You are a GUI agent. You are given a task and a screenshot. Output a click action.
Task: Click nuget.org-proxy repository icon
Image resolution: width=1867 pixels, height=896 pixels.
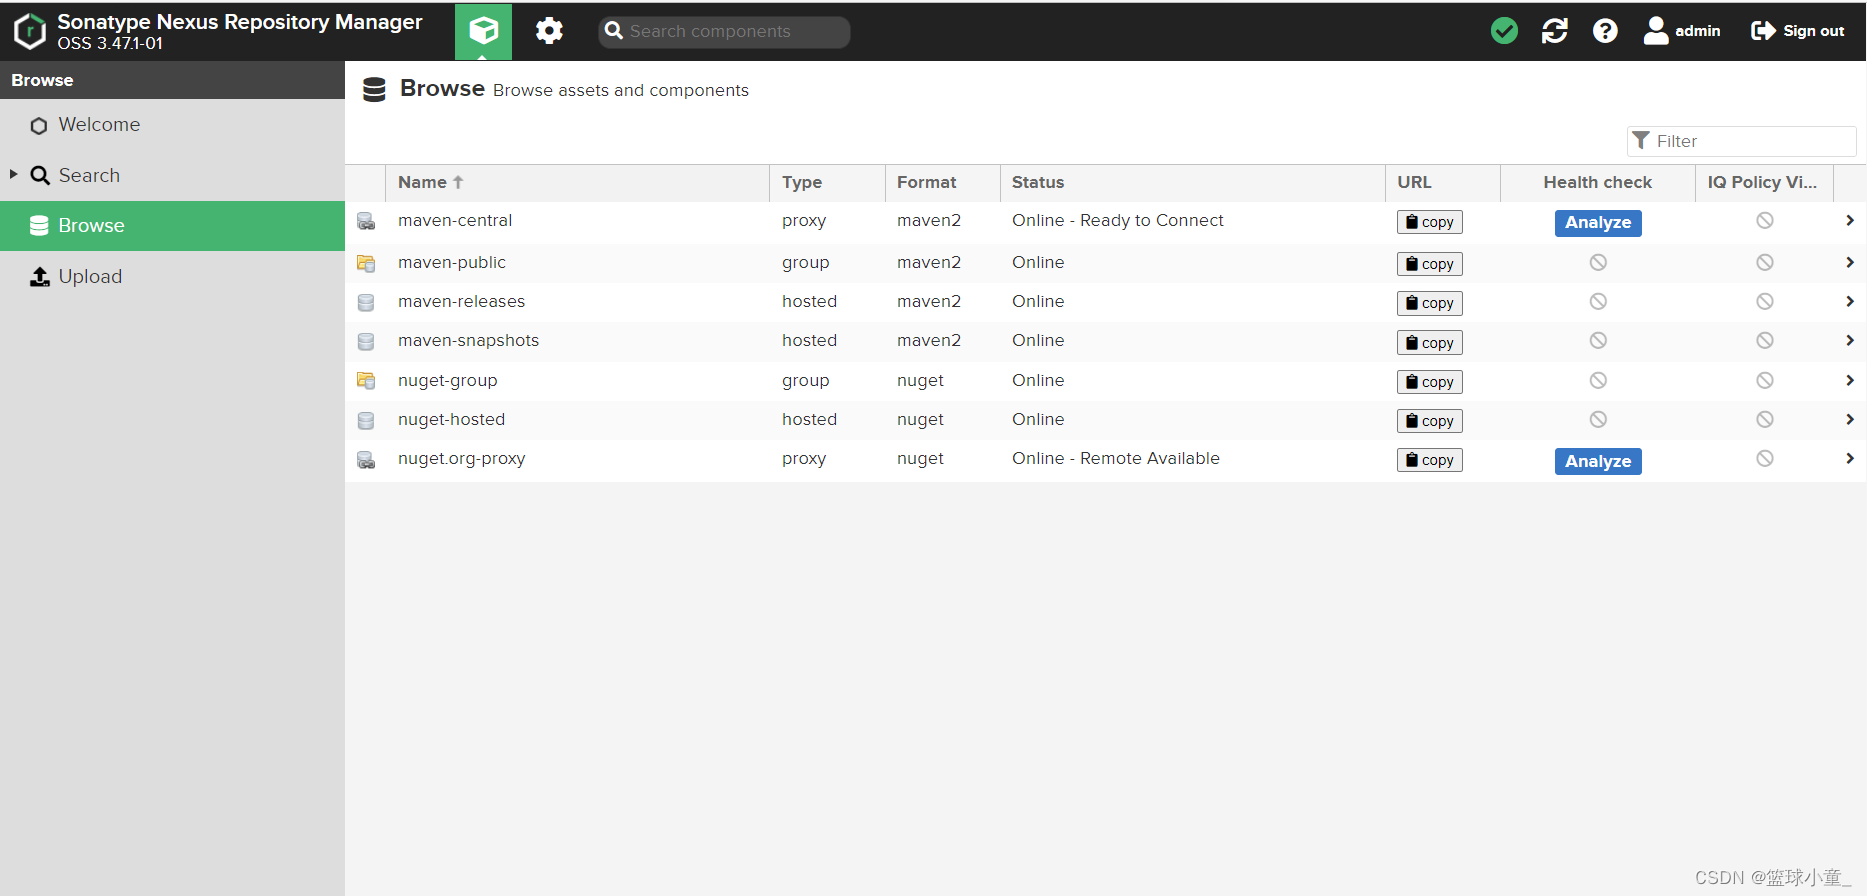point(366,460)
